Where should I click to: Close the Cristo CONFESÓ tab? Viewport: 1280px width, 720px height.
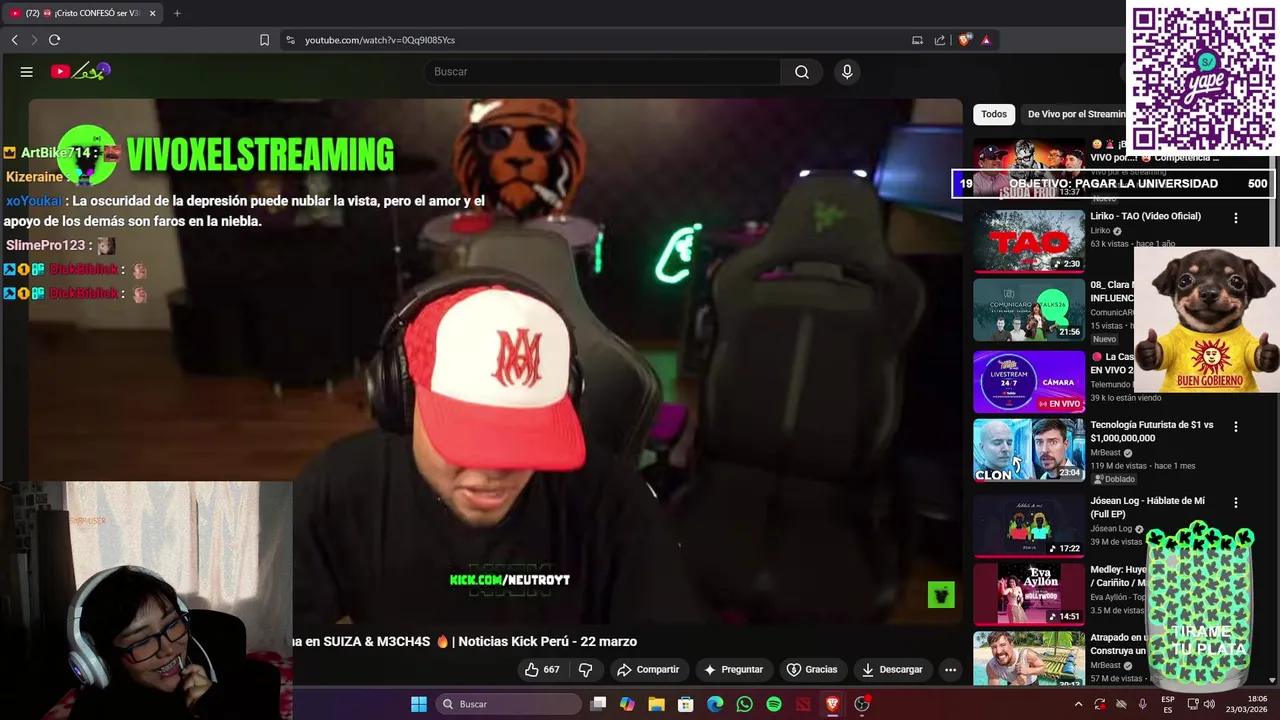152,13
